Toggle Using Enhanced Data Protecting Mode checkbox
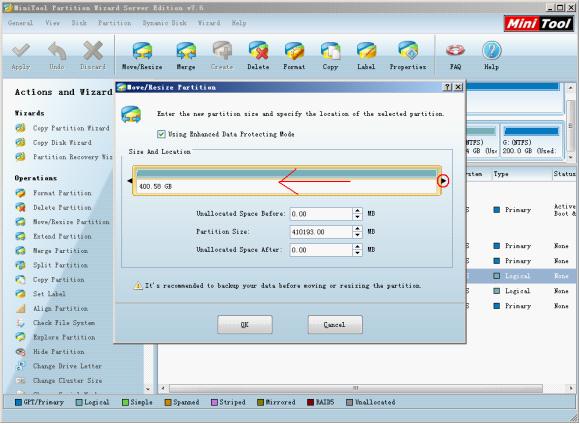This screenshot has height=424, width=580. click(x=161, y=134)
